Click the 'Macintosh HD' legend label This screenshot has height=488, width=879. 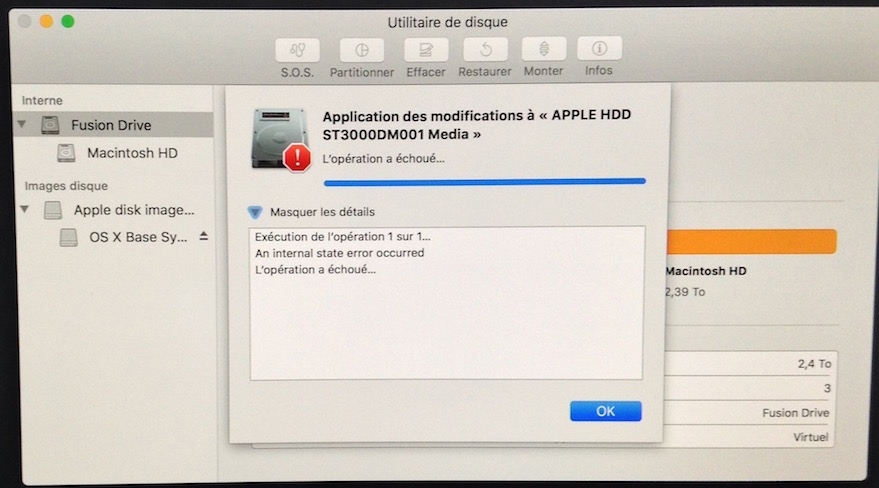point(706,271)
